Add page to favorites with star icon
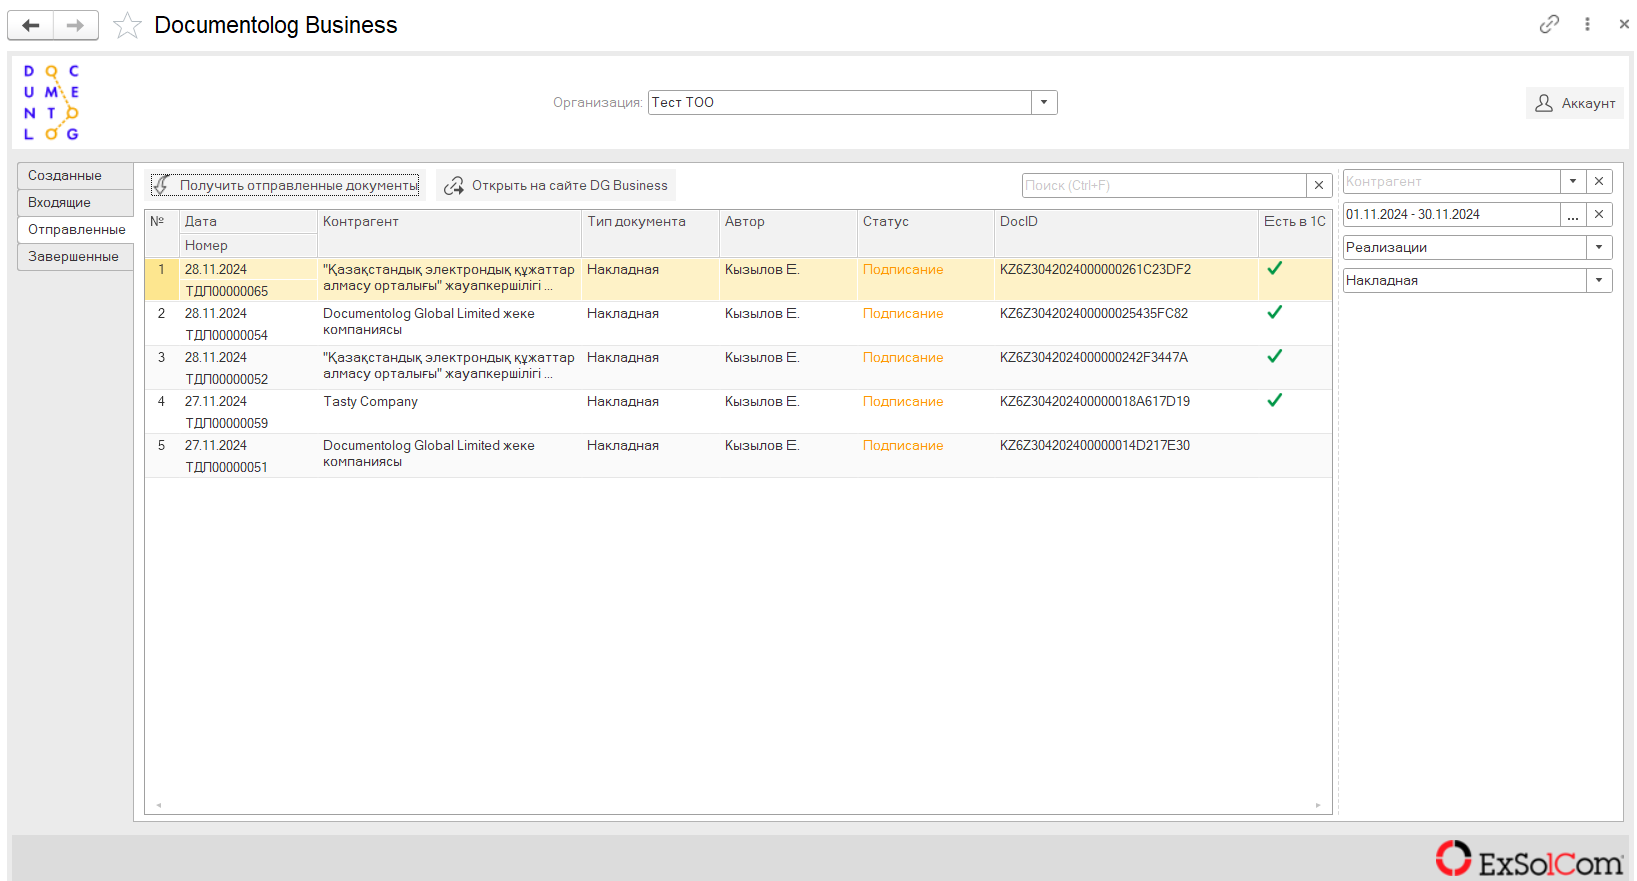1637x881 pixels. 127,25
